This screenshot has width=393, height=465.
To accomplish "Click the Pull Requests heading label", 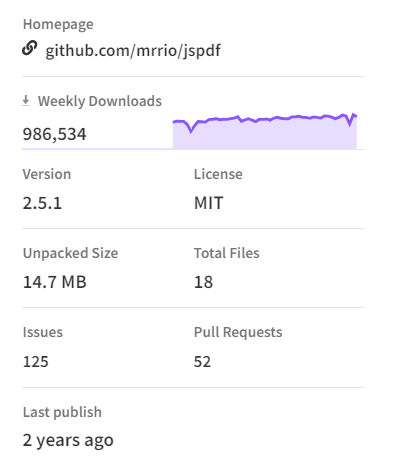I will [x=238, y=332].
